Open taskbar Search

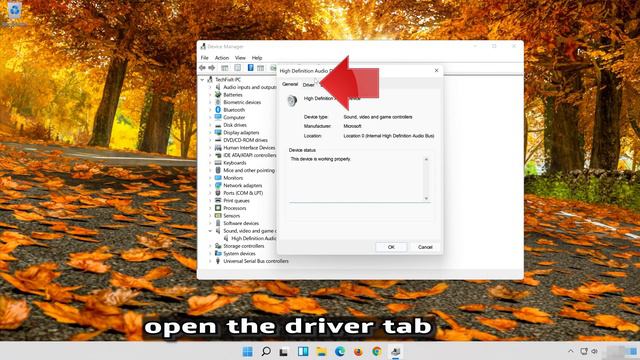tap(266, 351)
